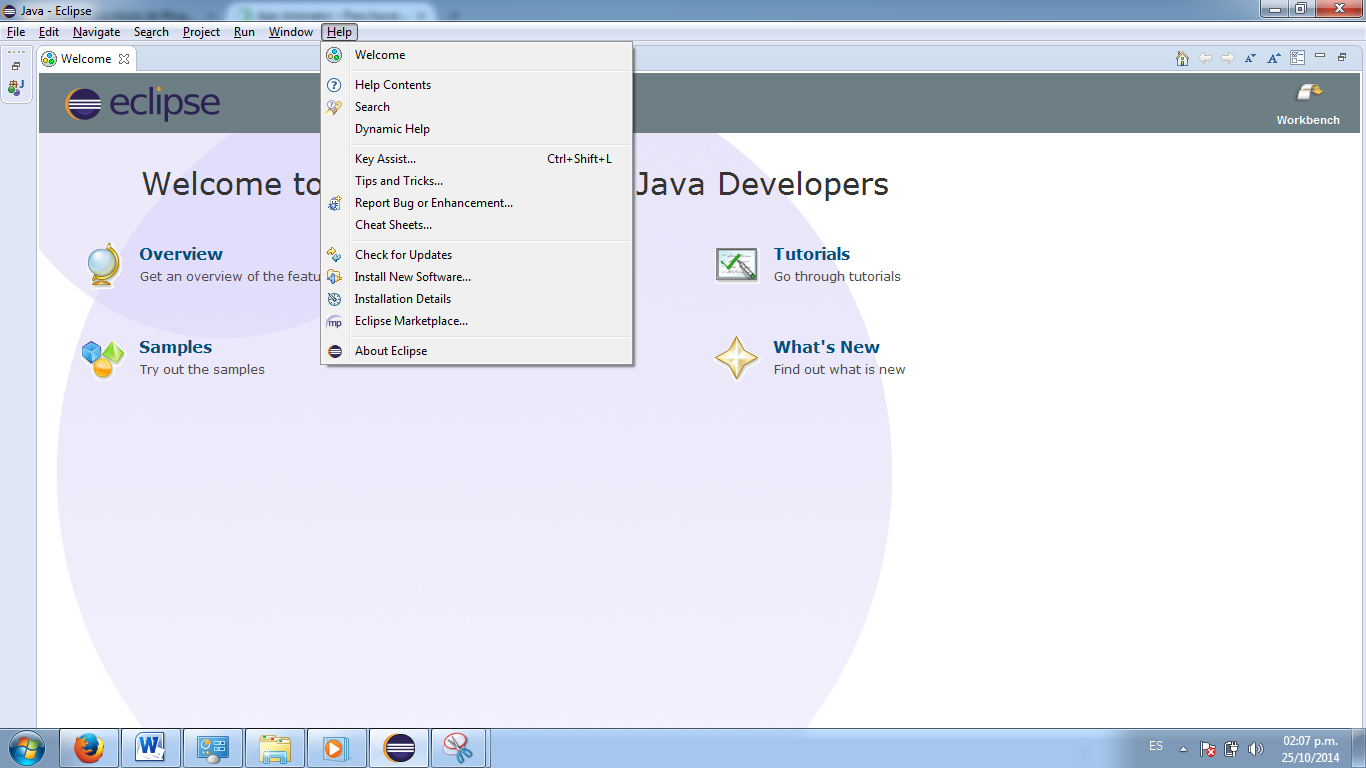Open the Edit menu
The height and width of the screenshot is (768, 1366).
49,32
